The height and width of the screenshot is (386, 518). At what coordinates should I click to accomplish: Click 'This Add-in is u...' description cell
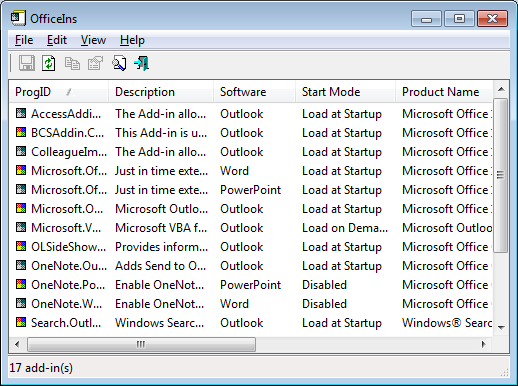coord(161,133)
